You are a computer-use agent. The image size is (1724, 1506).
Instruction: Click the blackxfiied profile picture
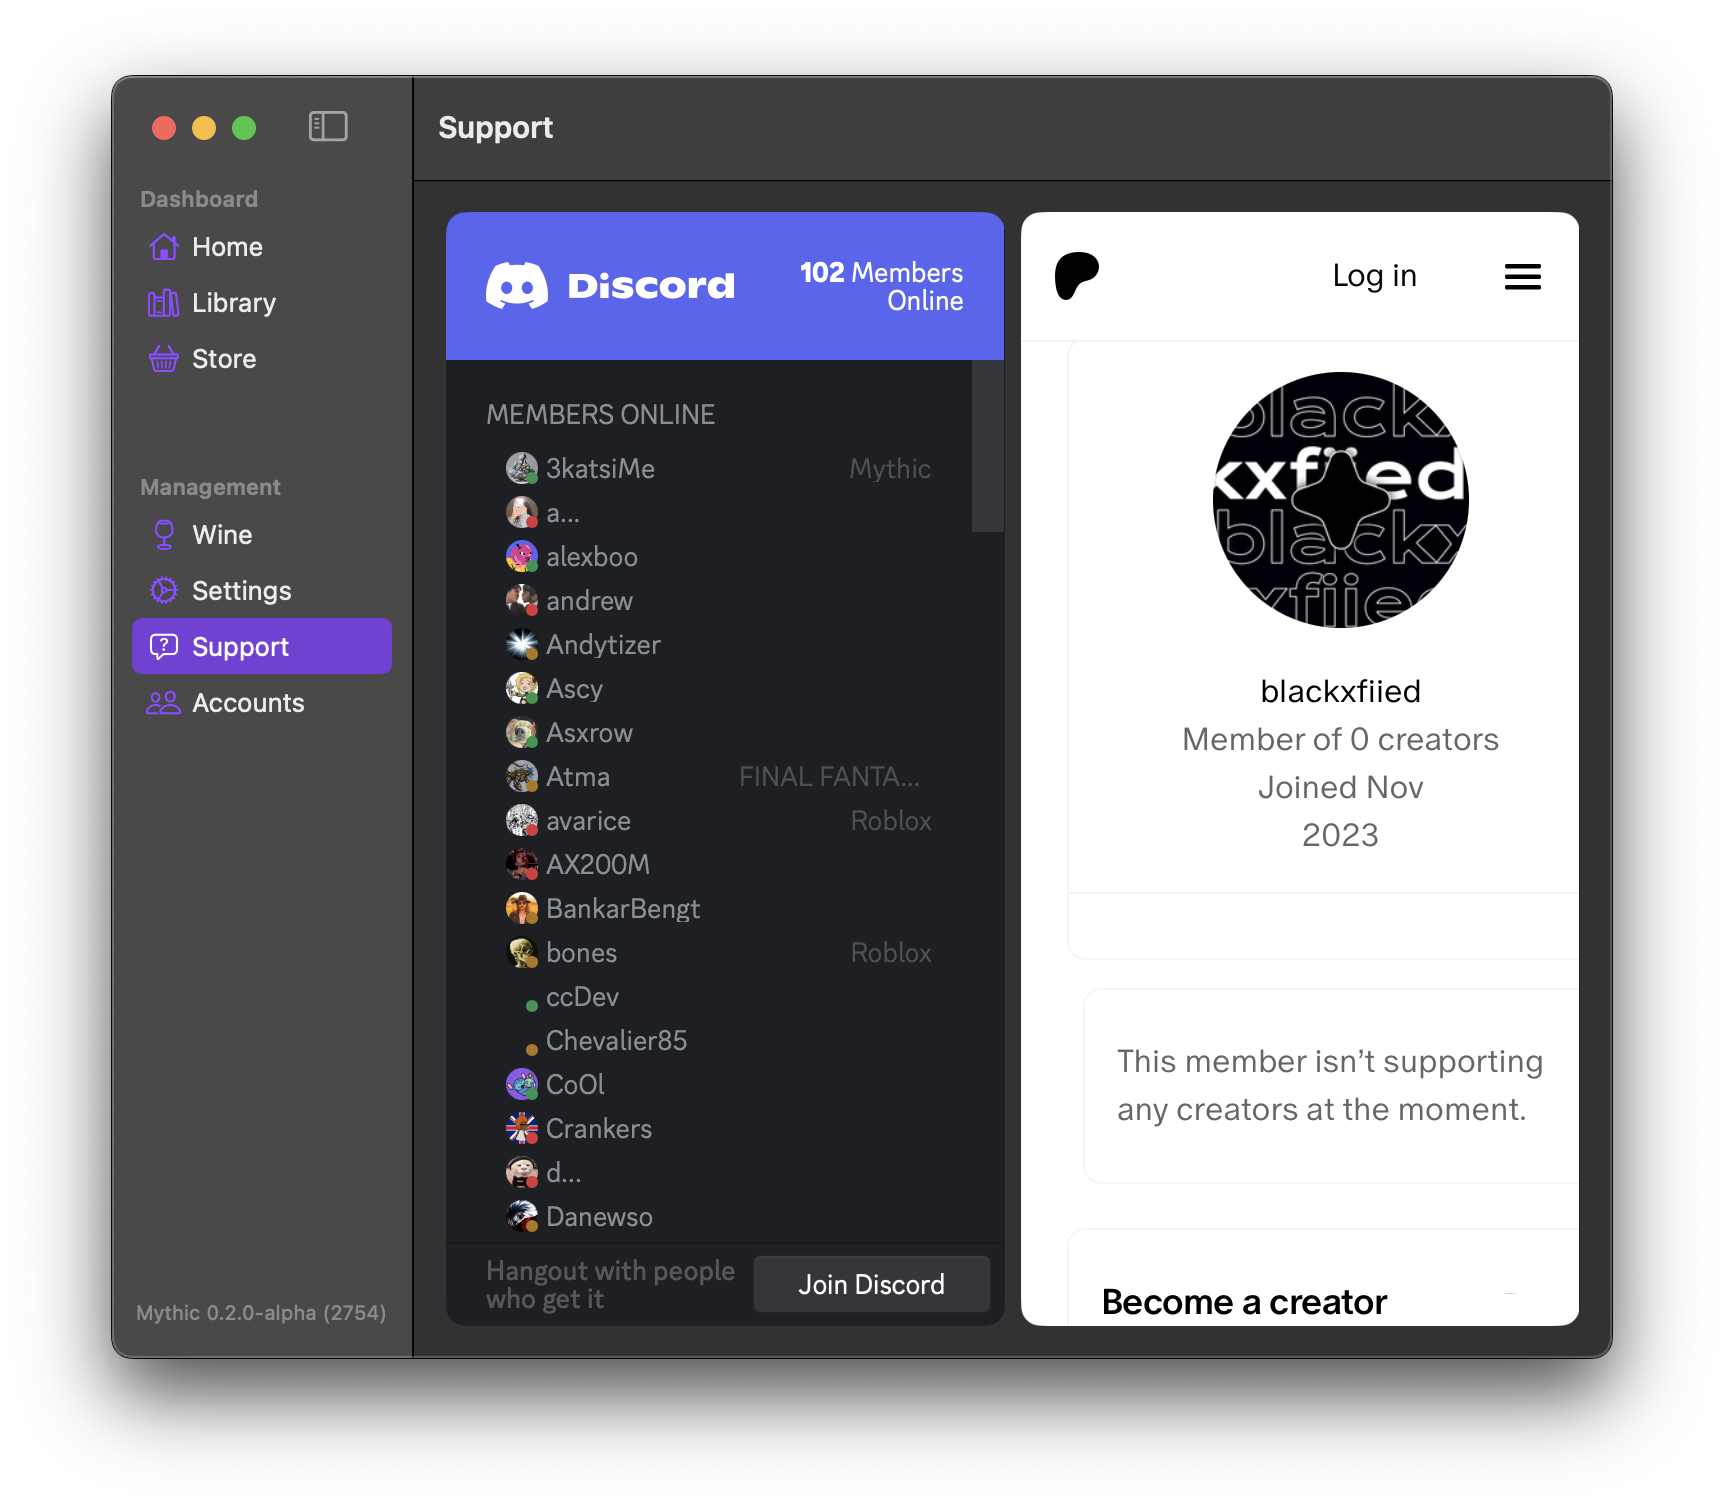tap(1341, 500)
